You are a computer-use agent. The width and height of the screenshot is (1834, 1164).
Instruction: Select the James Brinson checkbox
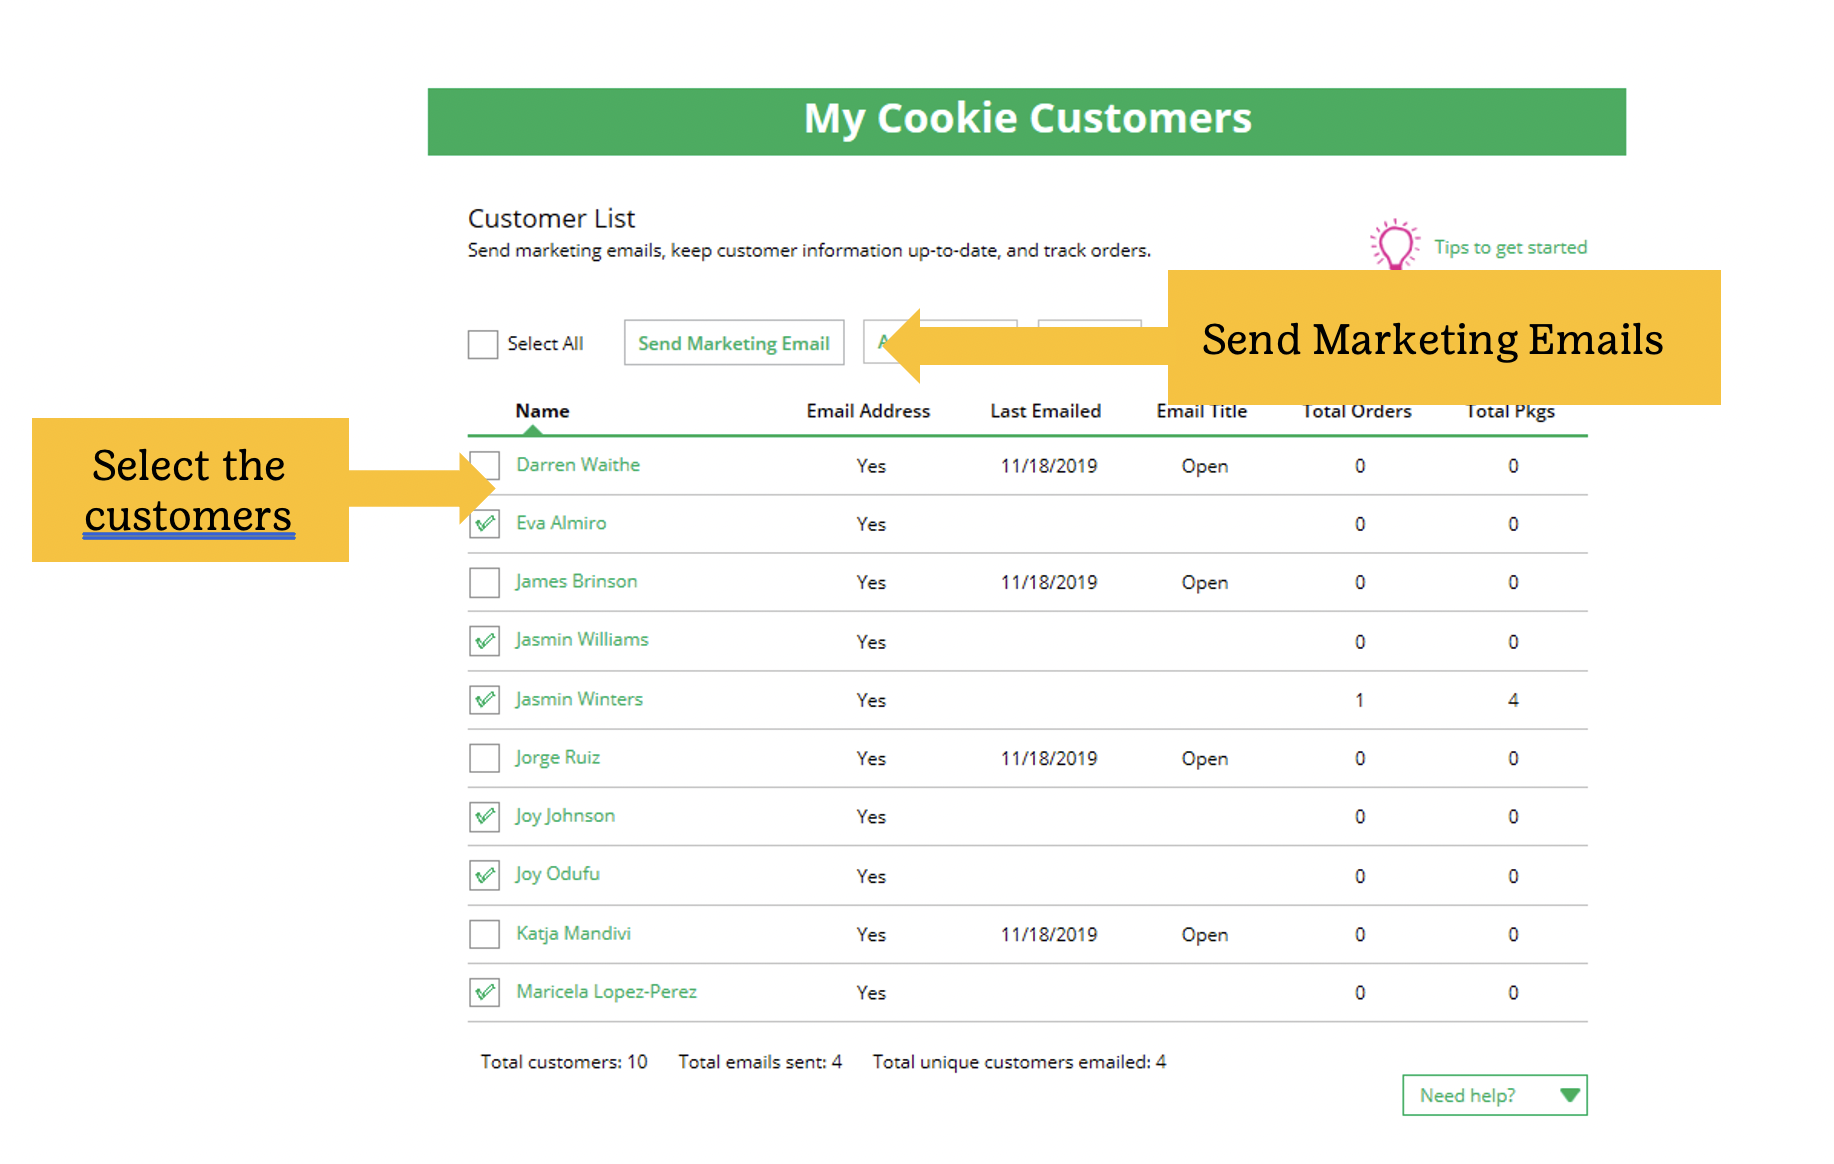(485, 582)
